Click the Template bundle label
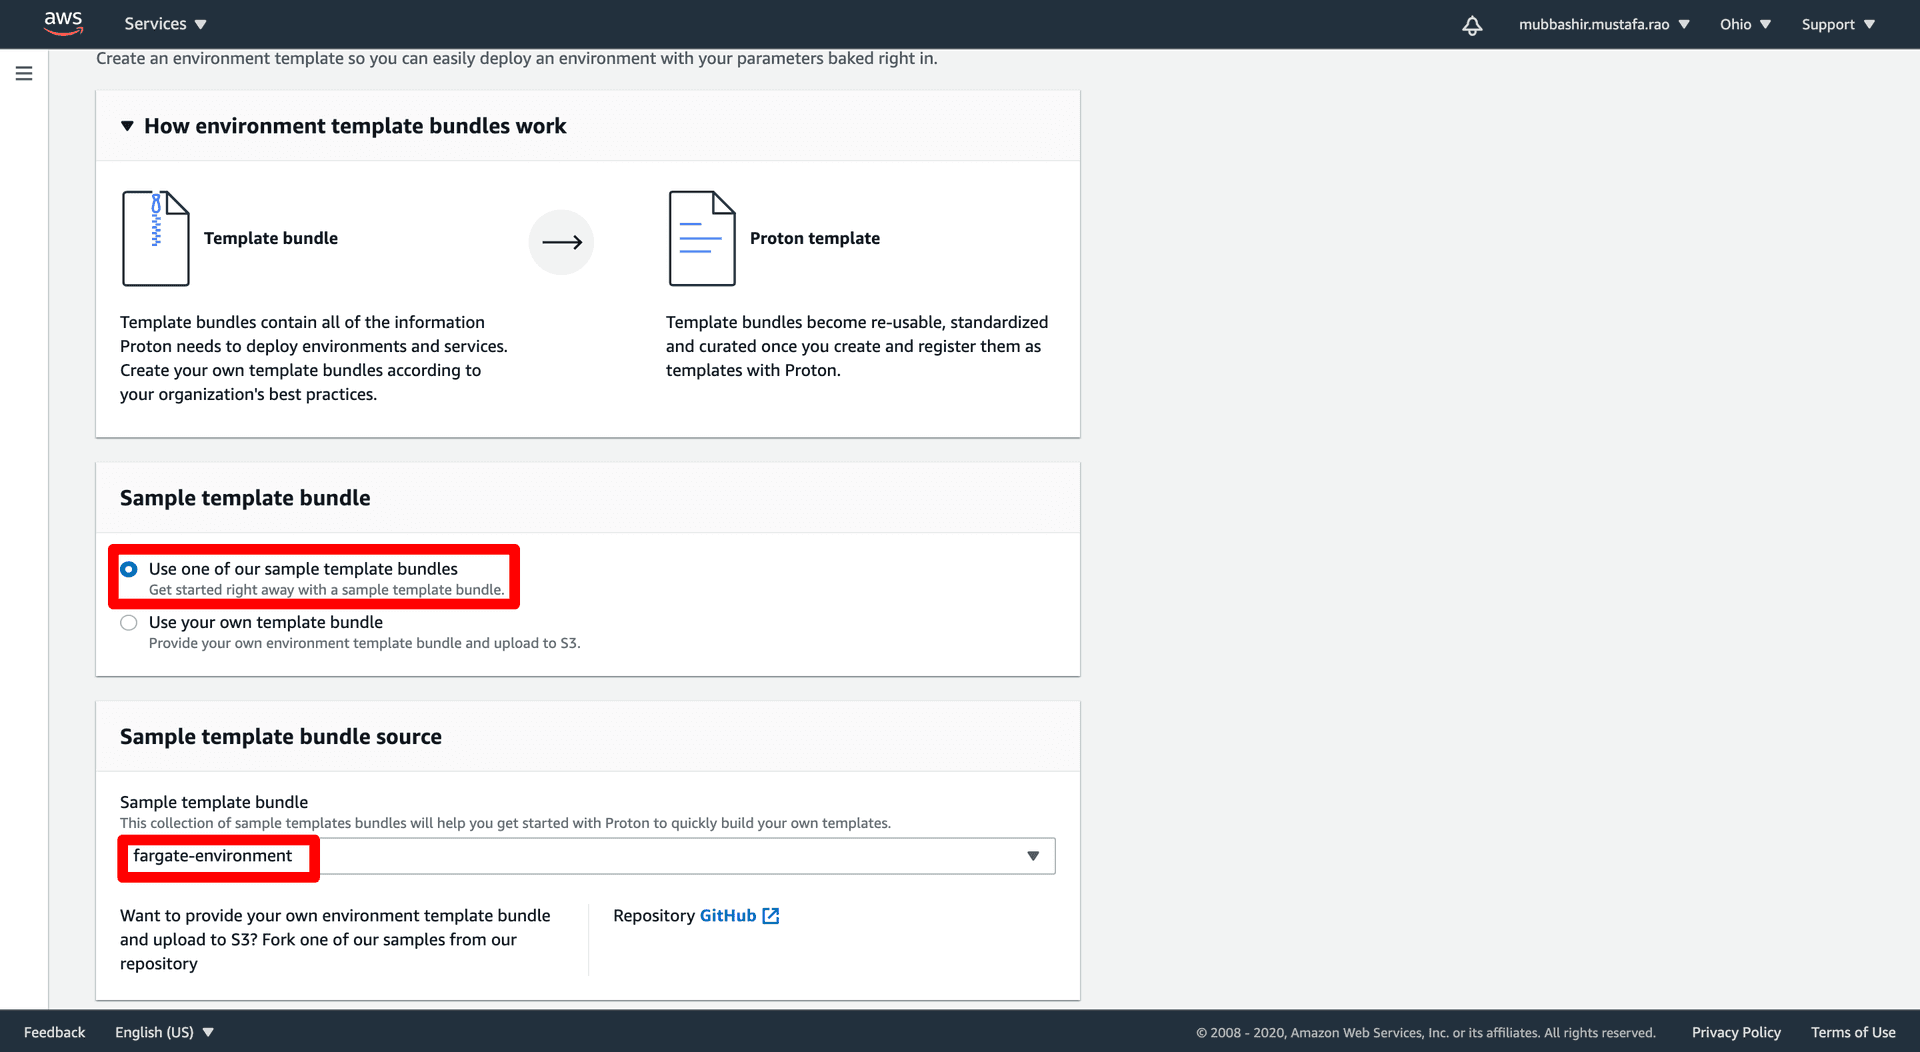The width and height of the screenshot is (1920, 1052). pos(271,238)
